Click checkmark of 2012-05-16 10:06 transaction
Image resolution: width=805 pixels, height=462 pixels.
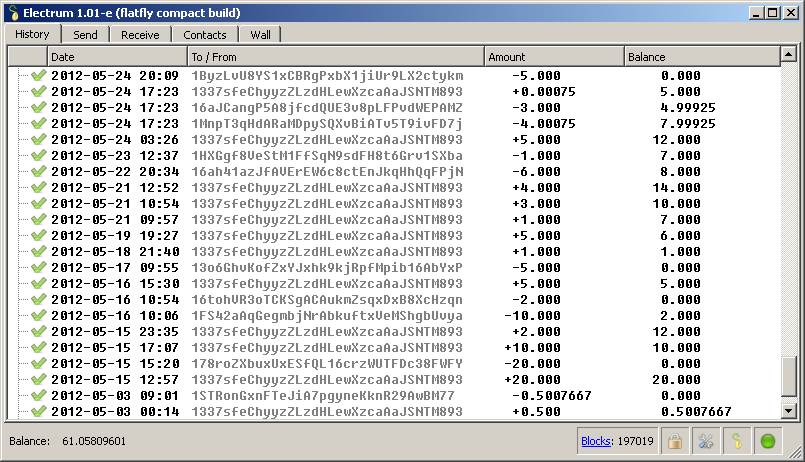(x=39, y=316)
